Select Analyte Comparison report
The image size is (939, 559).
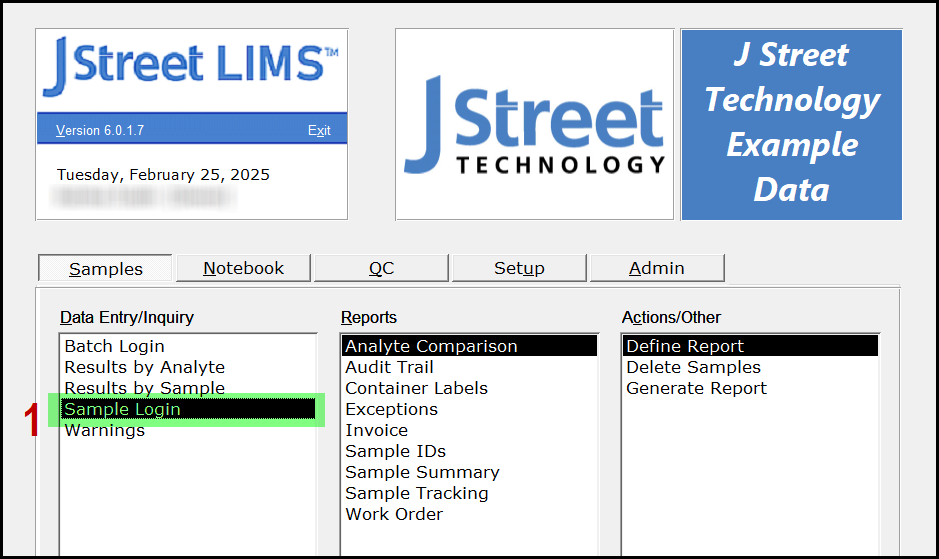470,346
